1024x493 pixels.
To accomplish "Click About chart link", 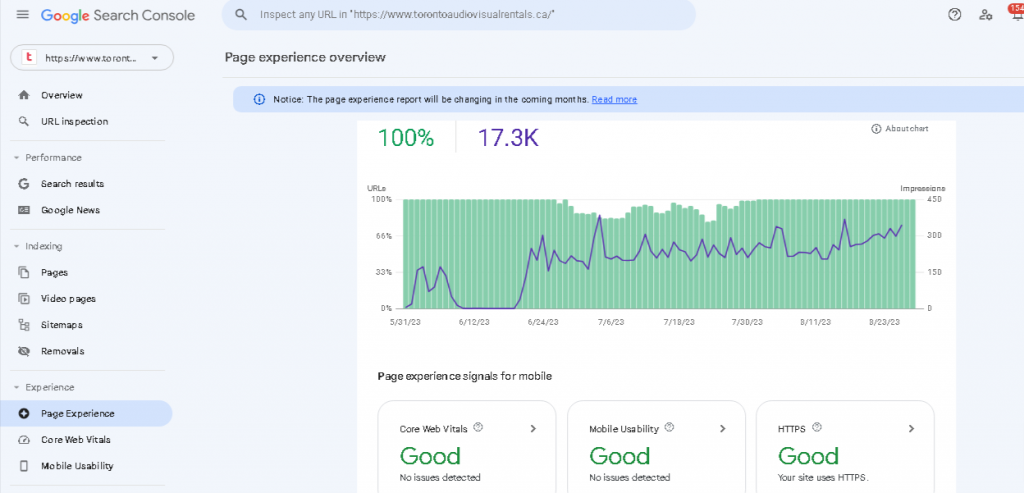I will coord(906,129).
